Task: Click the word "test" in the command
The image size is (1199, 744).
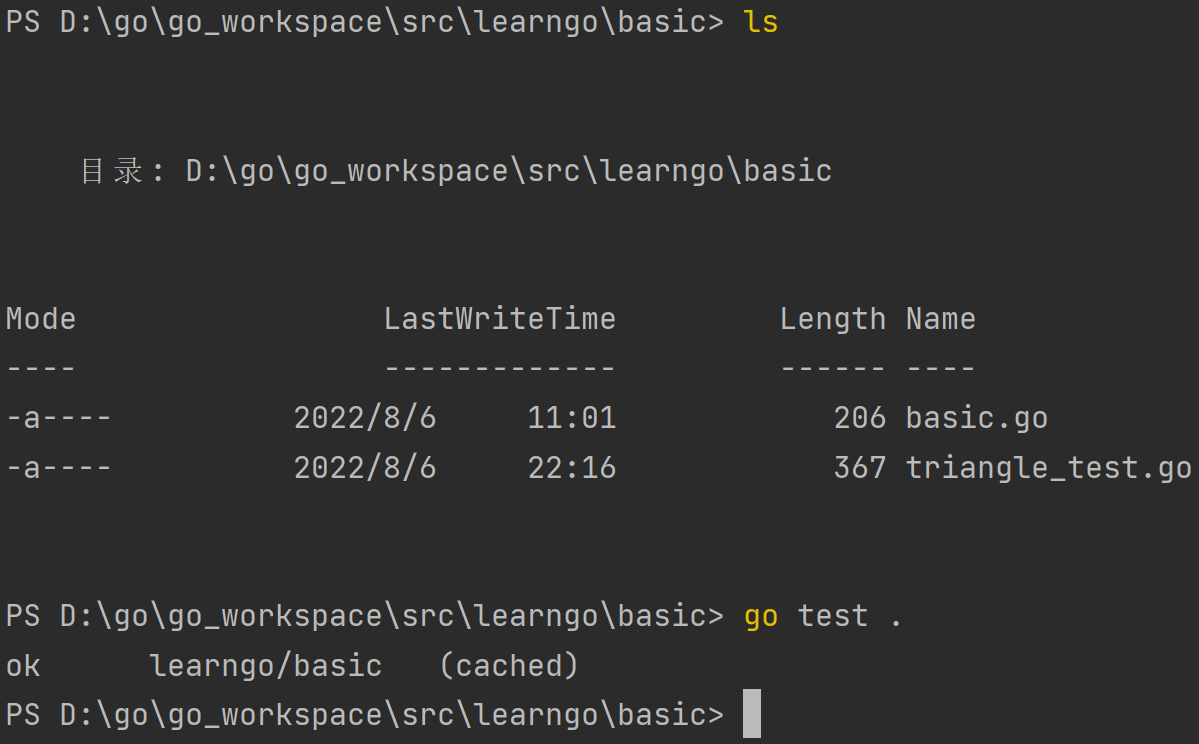Action: [x=832, y=616]
